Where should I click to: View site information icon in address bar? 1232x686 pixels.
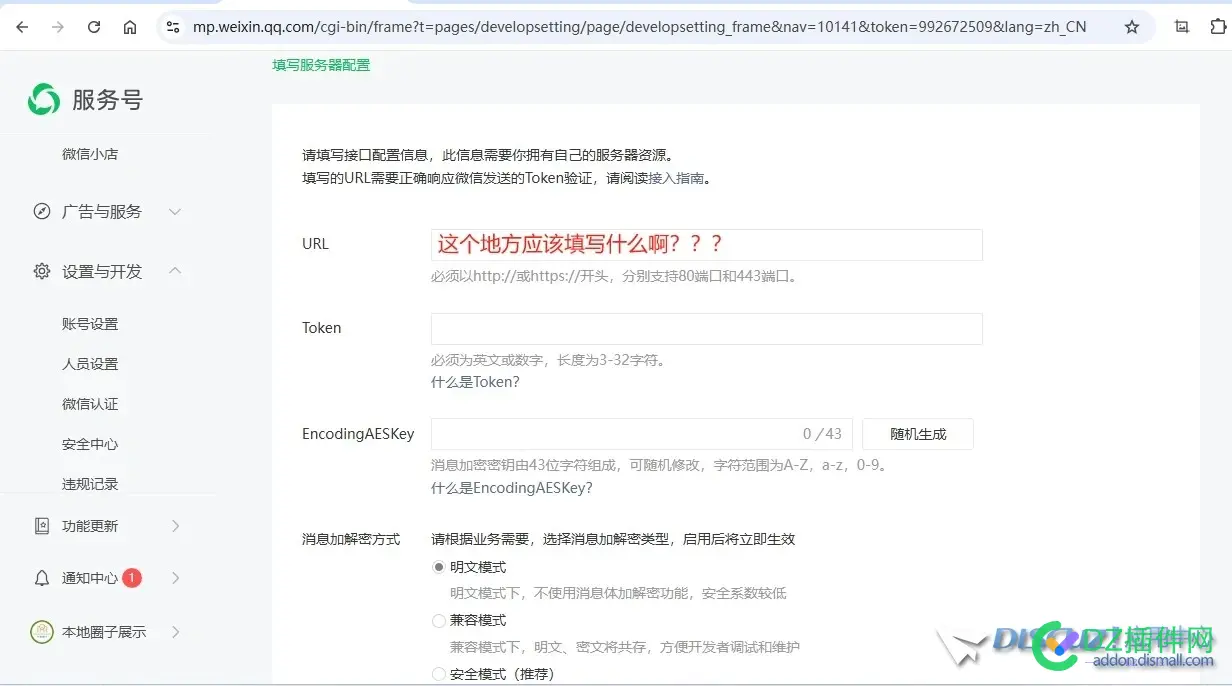tap(173, 27)
